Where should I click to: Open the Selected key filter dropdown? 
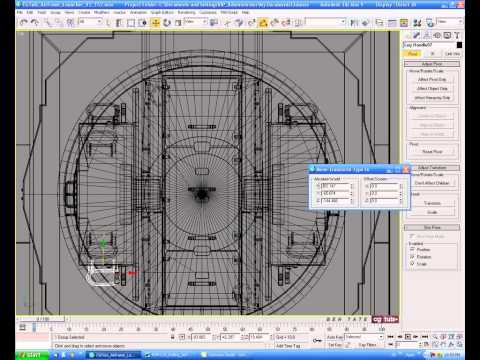tap(364, 337)
